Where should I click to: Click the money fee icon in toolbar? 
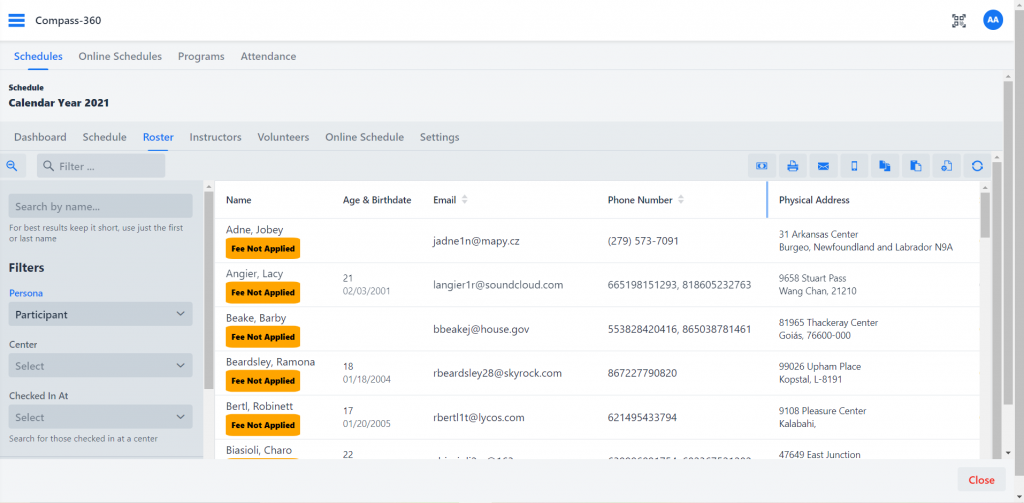761,166
